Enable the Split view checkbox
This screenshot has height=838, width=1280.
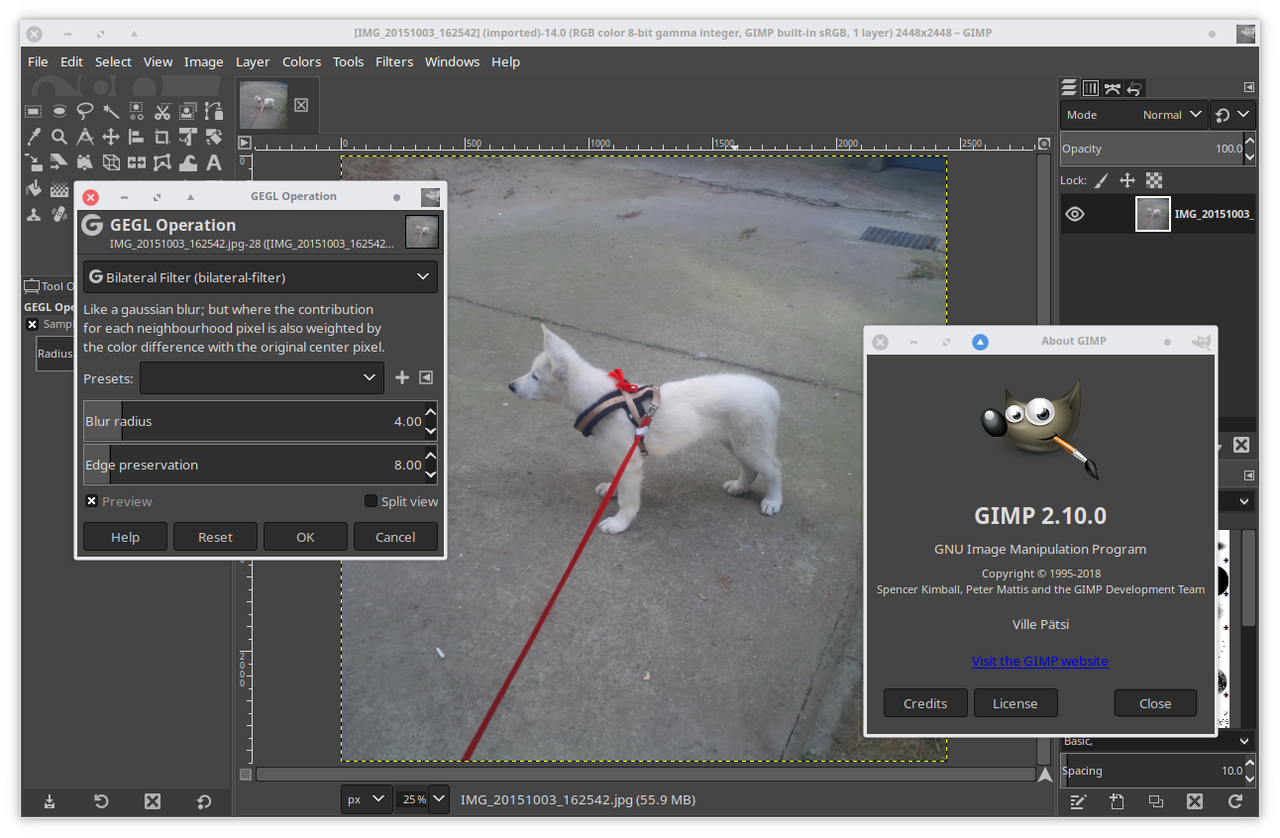(x=371, y=502)
